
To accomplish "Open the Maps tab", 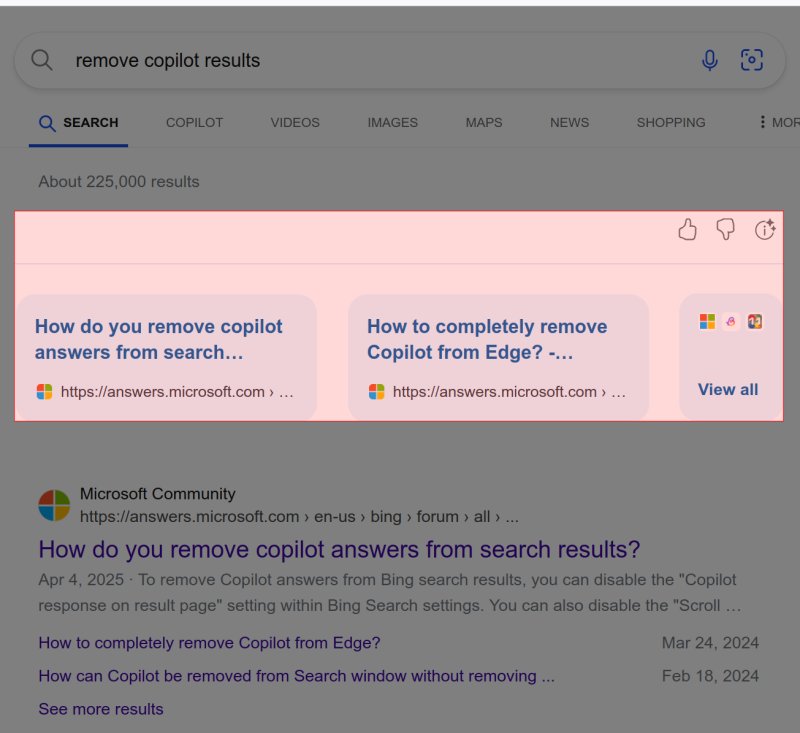I will pyautogui.click(x=484, y=122).
